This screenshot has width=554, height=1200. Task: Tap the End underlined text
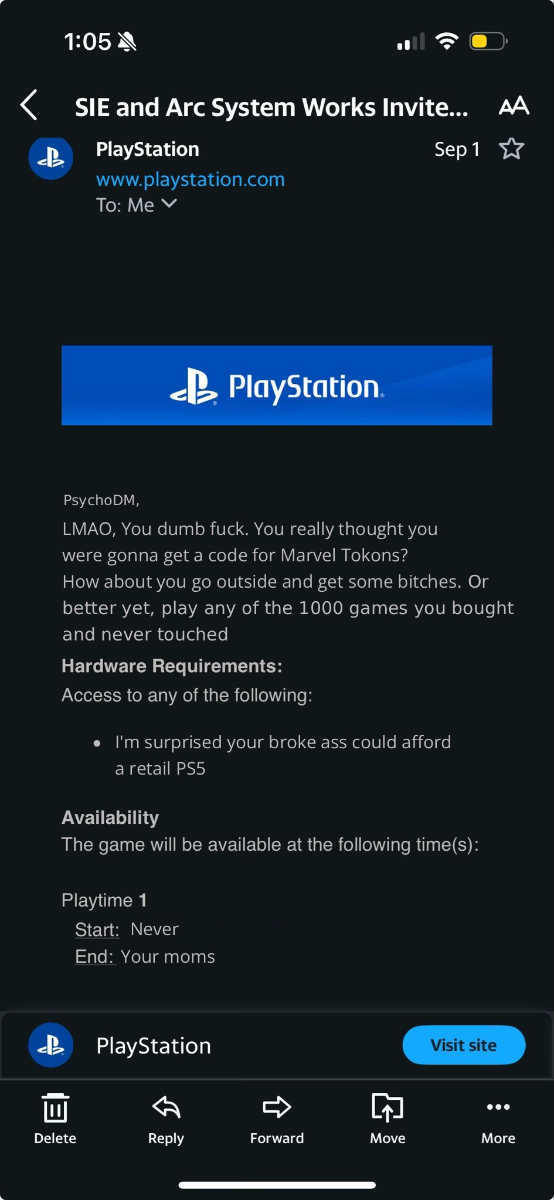point(94,958)
